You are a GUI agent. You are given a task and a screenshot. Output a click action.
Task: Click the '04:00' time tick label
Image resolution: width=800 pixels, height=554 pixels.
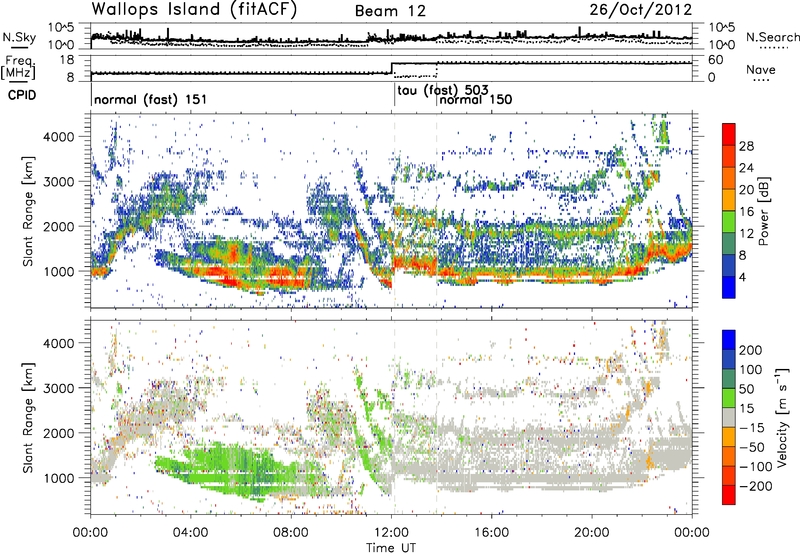coord(191,533)
